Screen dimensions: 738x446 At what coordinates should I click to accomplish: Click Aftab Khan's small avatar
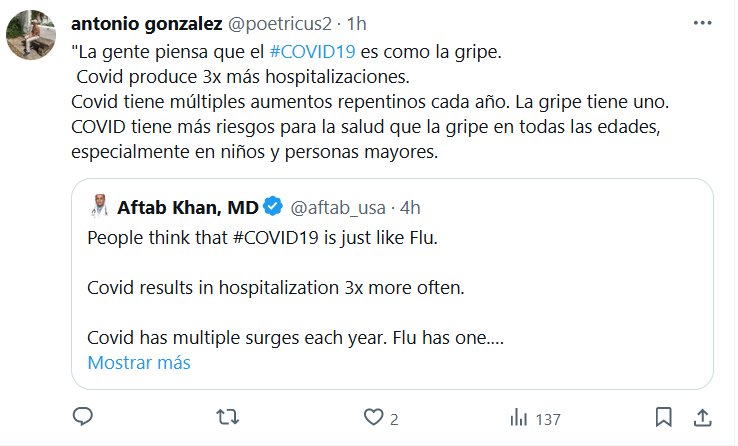(x=99, y=208)
